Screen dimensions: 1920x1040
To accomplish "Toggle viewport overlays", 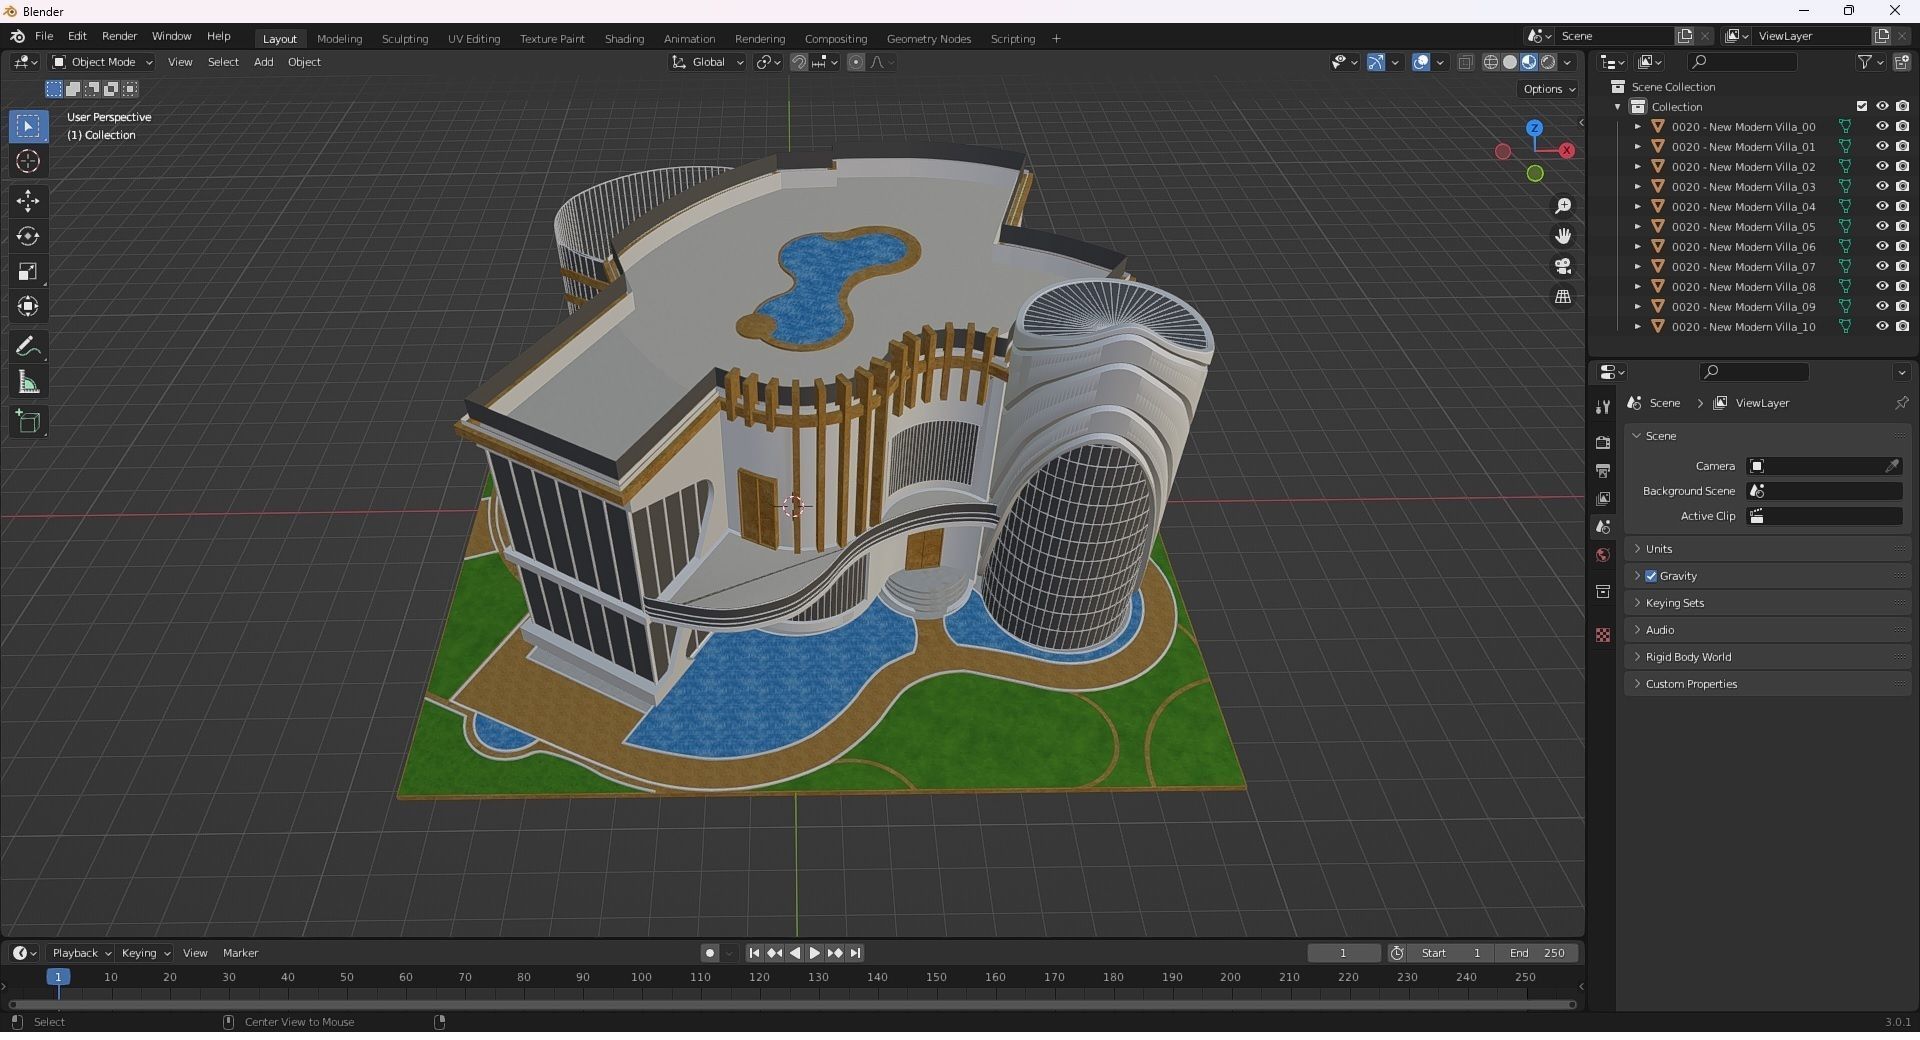I will pyautogui.click(x=1421, y=62).
